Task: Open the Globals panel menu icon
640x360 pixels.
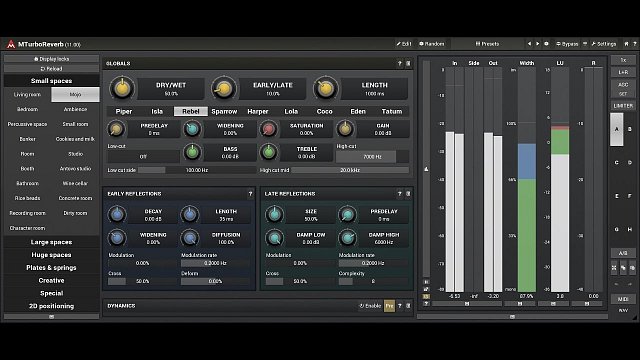Action: coord(408,64)
